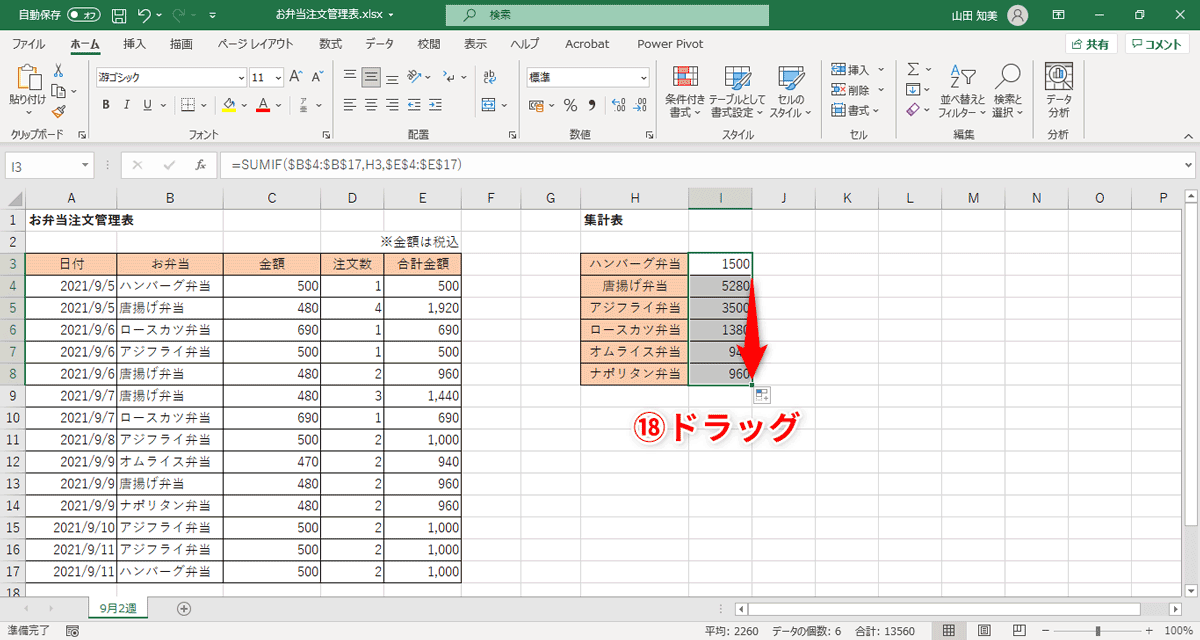Screen dimensions: 1200x640
Task: Align text right in cell
Action: tap(394, 105)
